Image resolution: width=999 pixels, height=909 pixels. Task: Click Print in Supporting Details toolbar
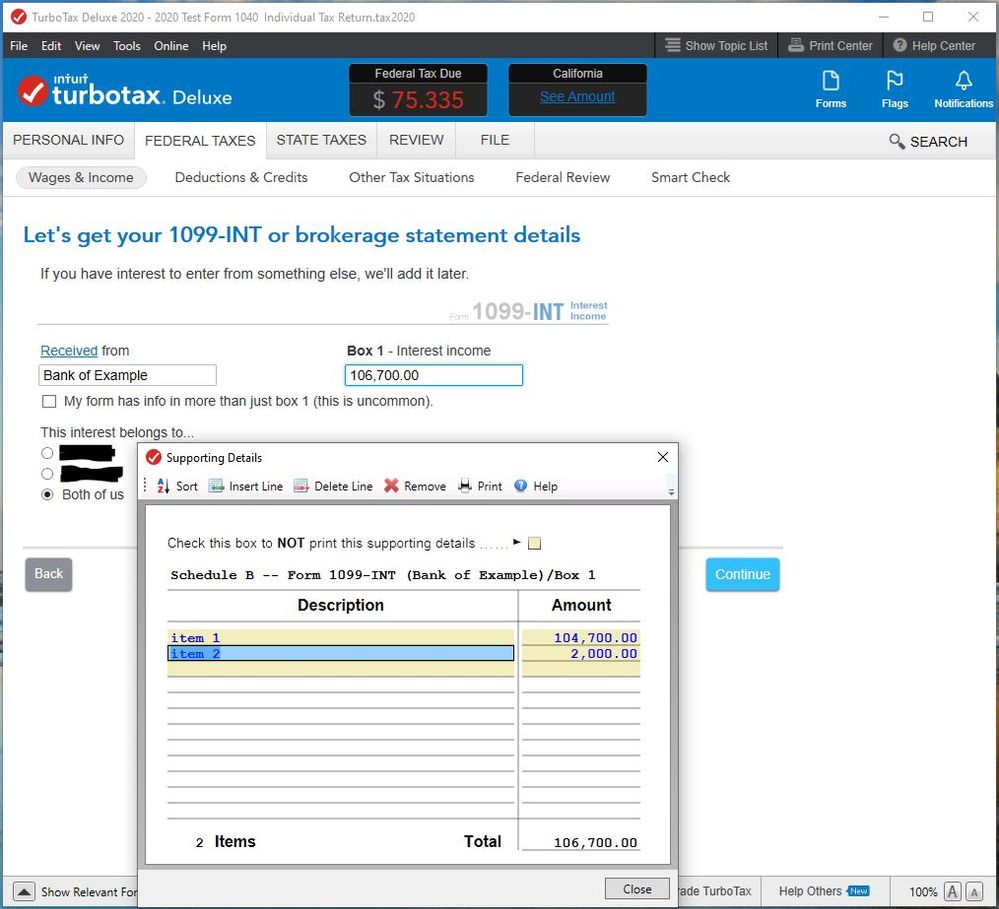(480, 486)
